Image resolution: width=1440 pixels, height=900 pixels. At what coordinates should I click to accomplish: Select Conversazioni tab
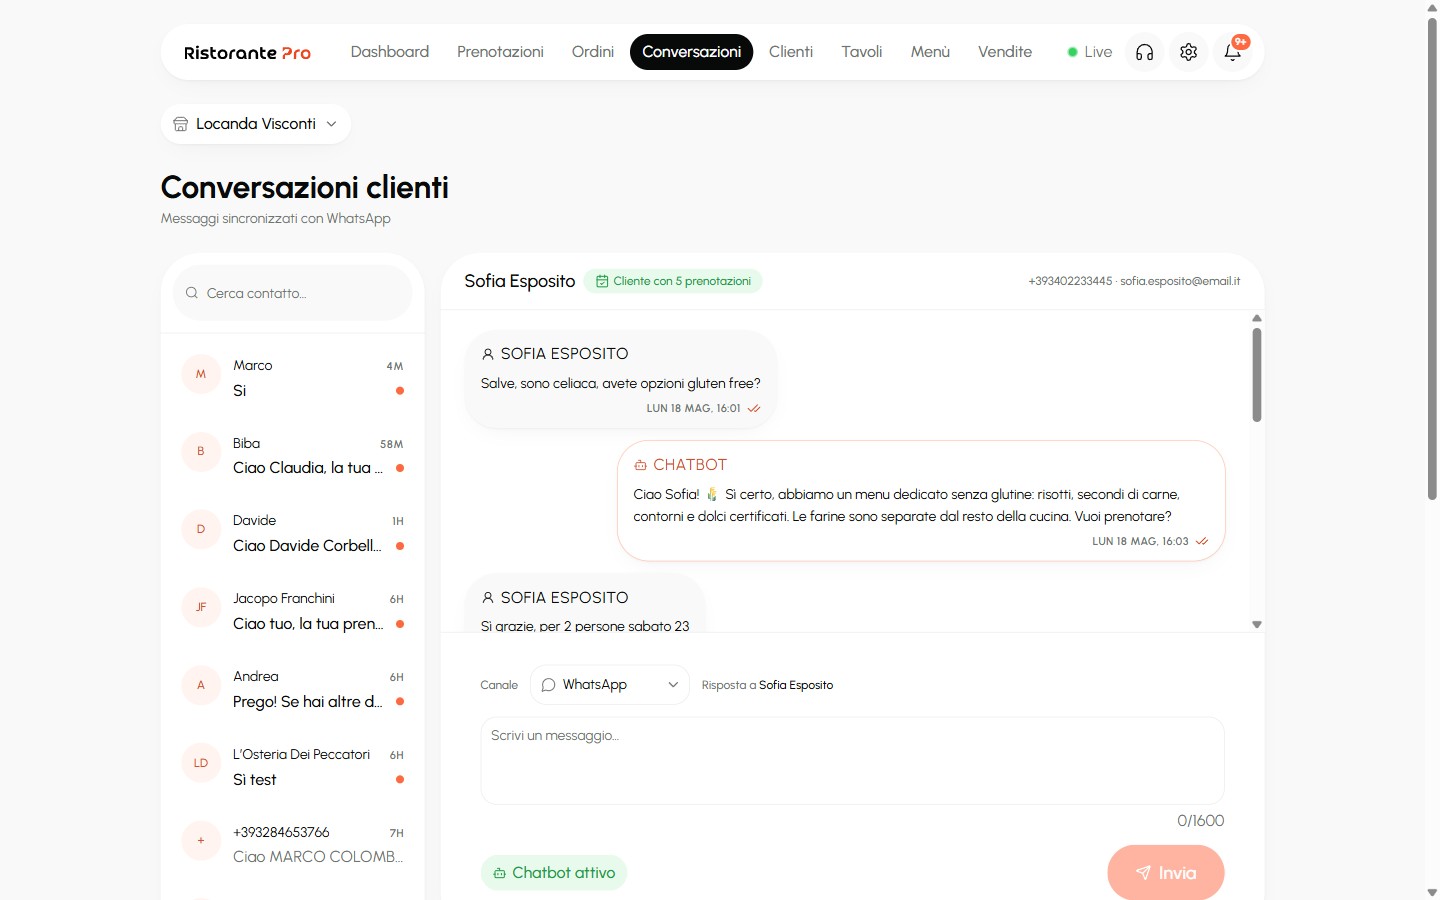coord(691,52)
